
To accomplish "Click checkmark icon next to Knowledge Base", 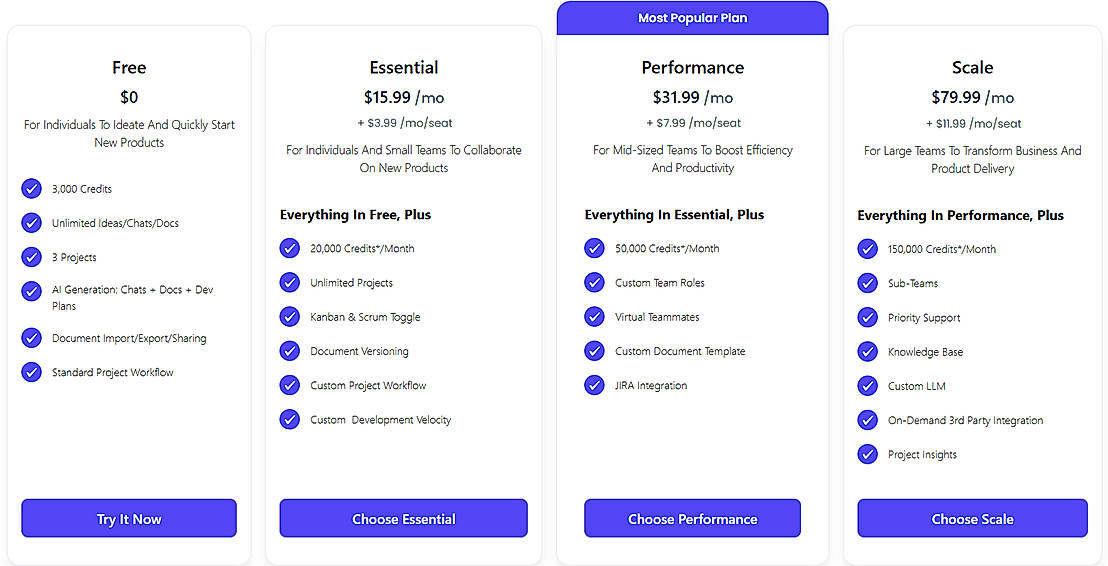I will [868, 351].
